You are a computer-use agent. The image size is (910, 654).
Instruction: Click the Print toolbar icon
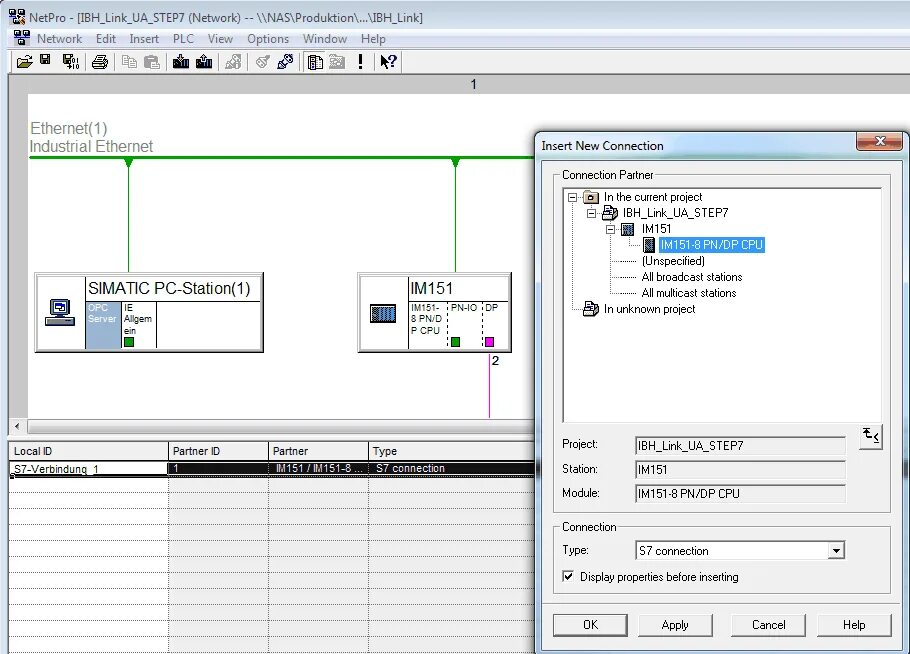(100, 62)
